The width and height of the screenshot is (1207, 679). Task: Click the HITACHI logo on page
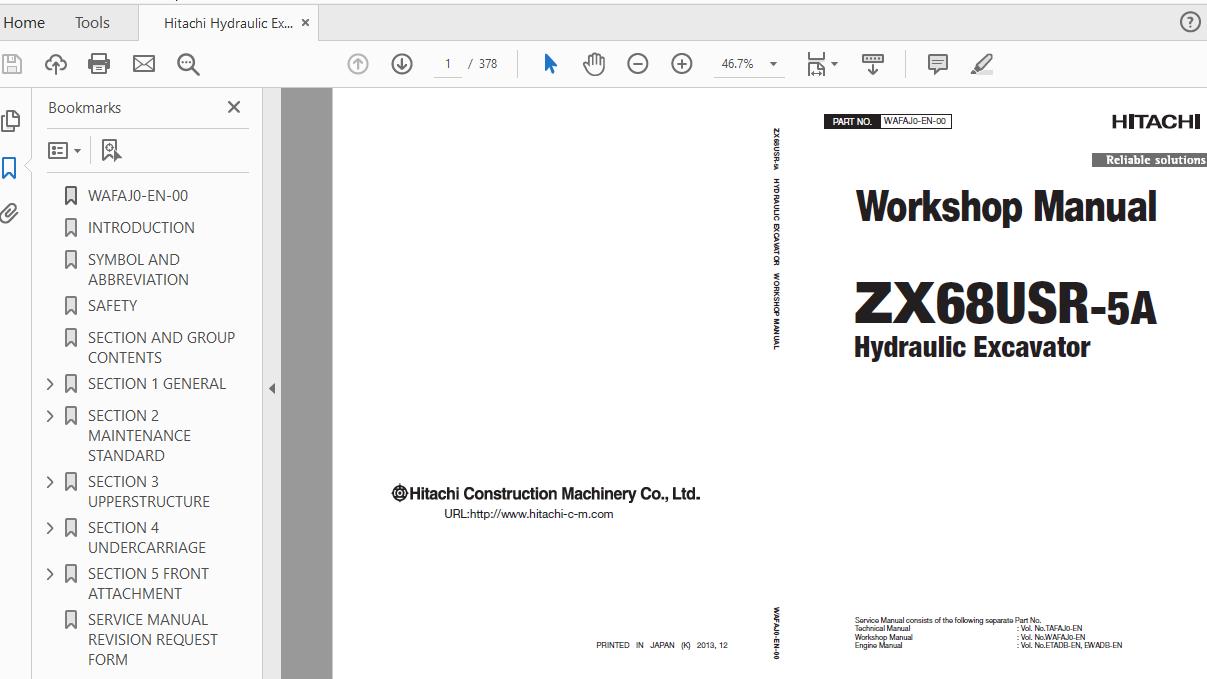(1156, 122)
